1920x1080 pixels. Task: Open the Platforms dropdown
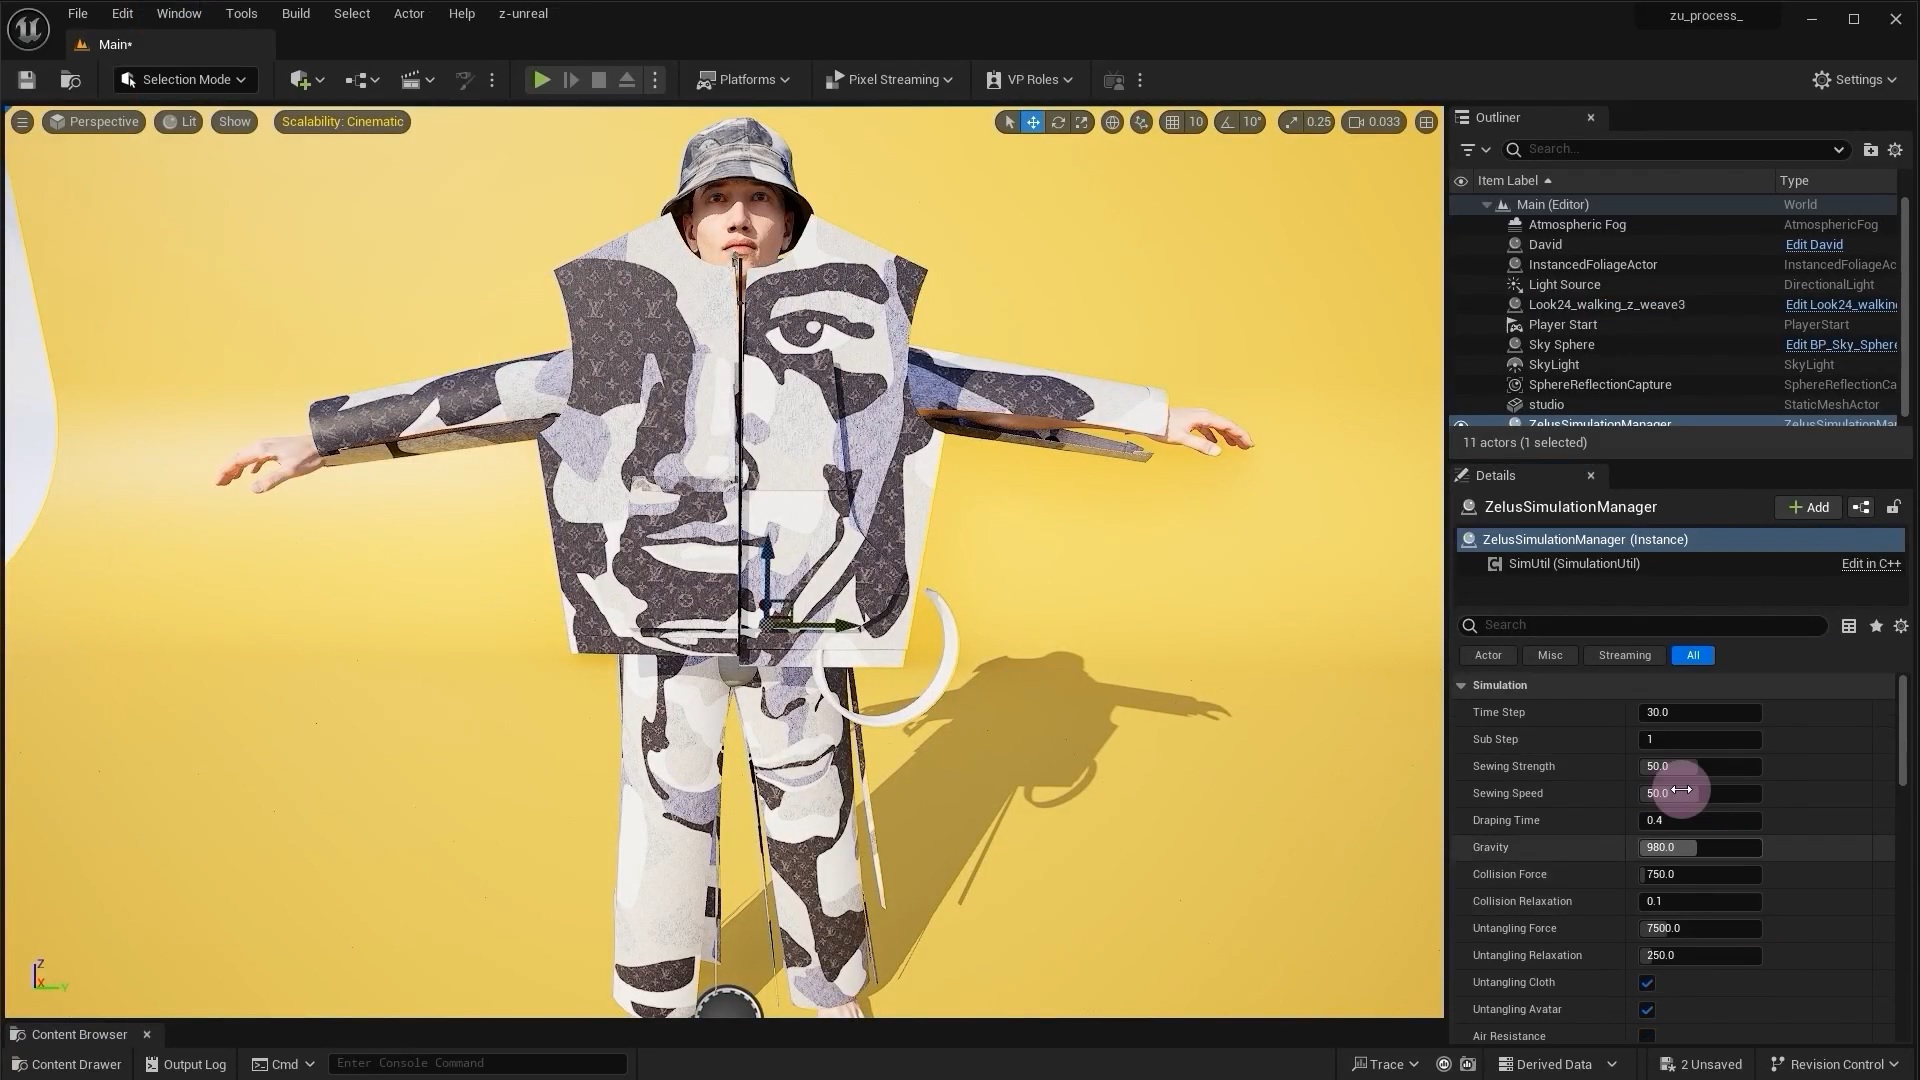click(x=743, y=79)
